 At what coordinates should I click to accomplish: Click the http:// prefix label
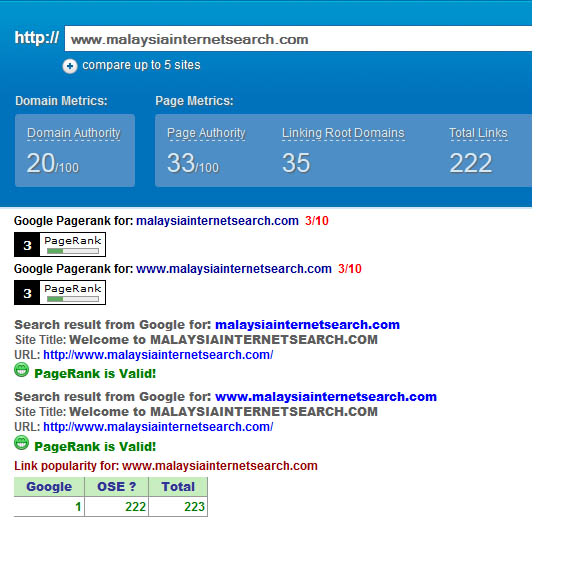pos(37,38)
